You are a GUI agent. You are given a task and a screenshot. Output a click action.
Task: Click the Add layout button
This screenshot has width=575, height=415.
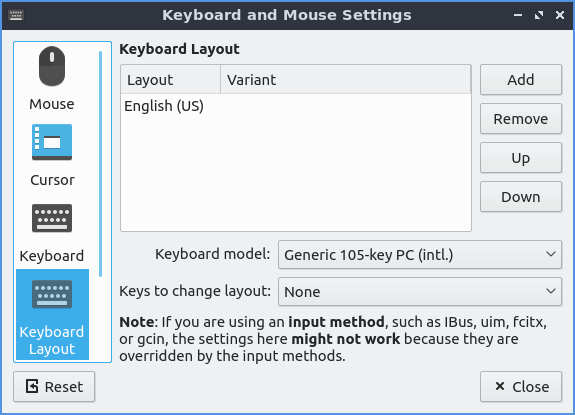(521, 80)
